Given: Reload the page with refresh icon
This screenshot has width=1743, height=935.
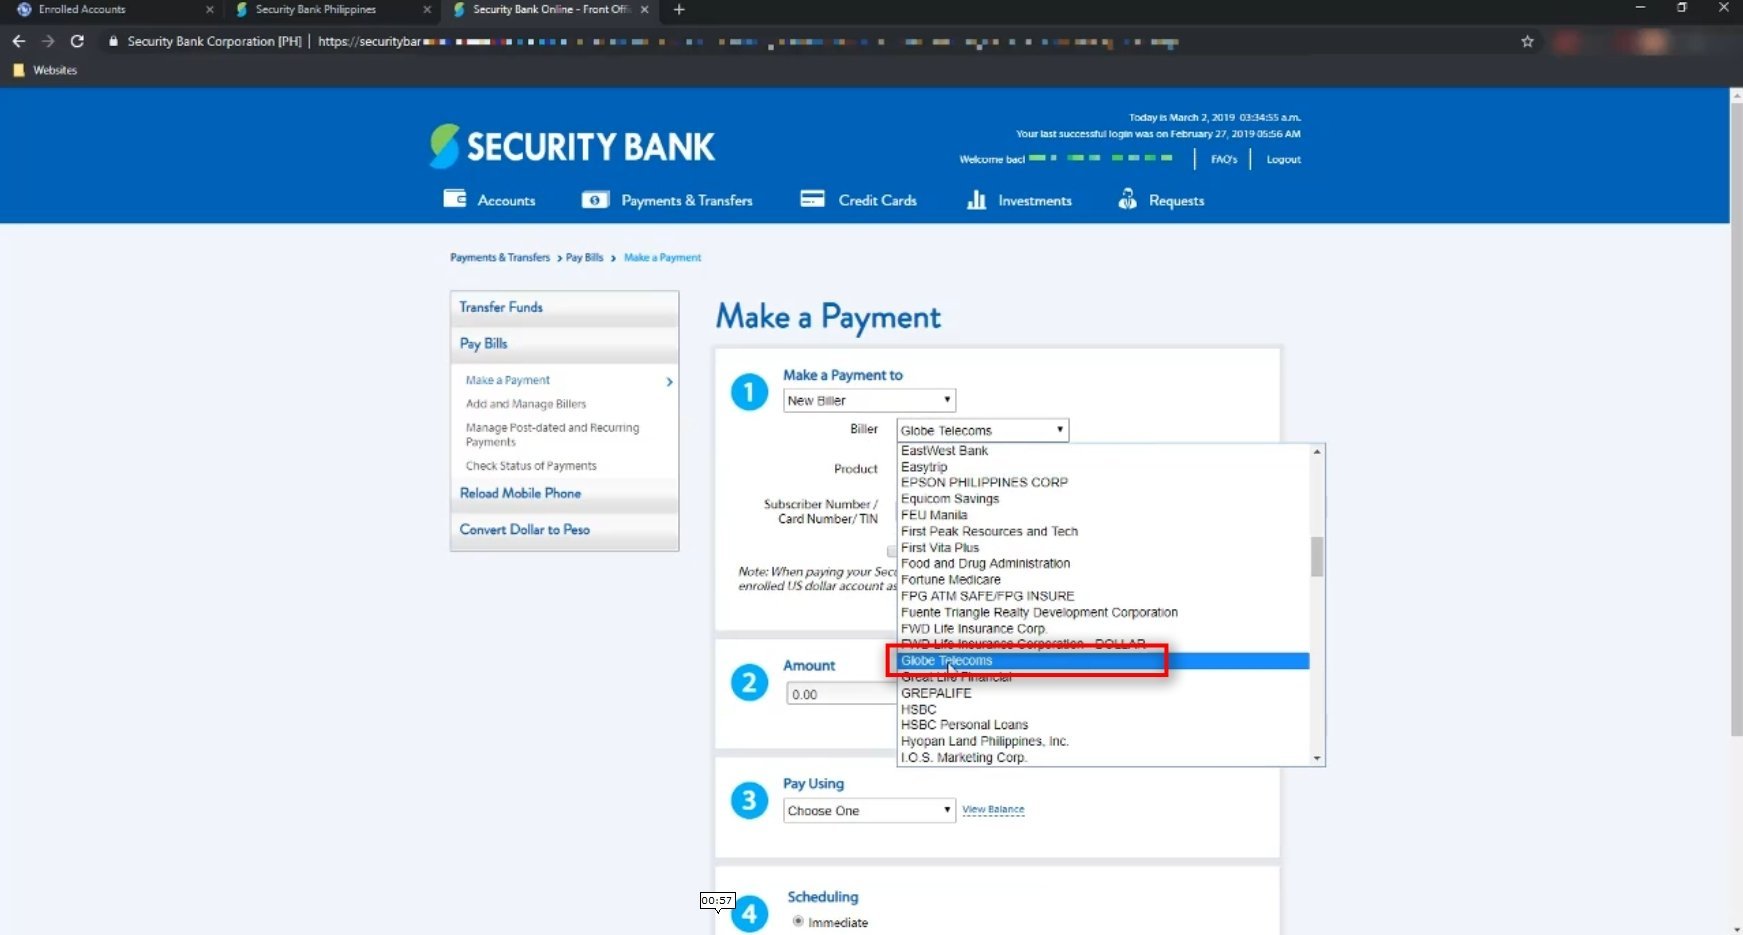Looking at the screenshot, I should click(x=77, y=41).
